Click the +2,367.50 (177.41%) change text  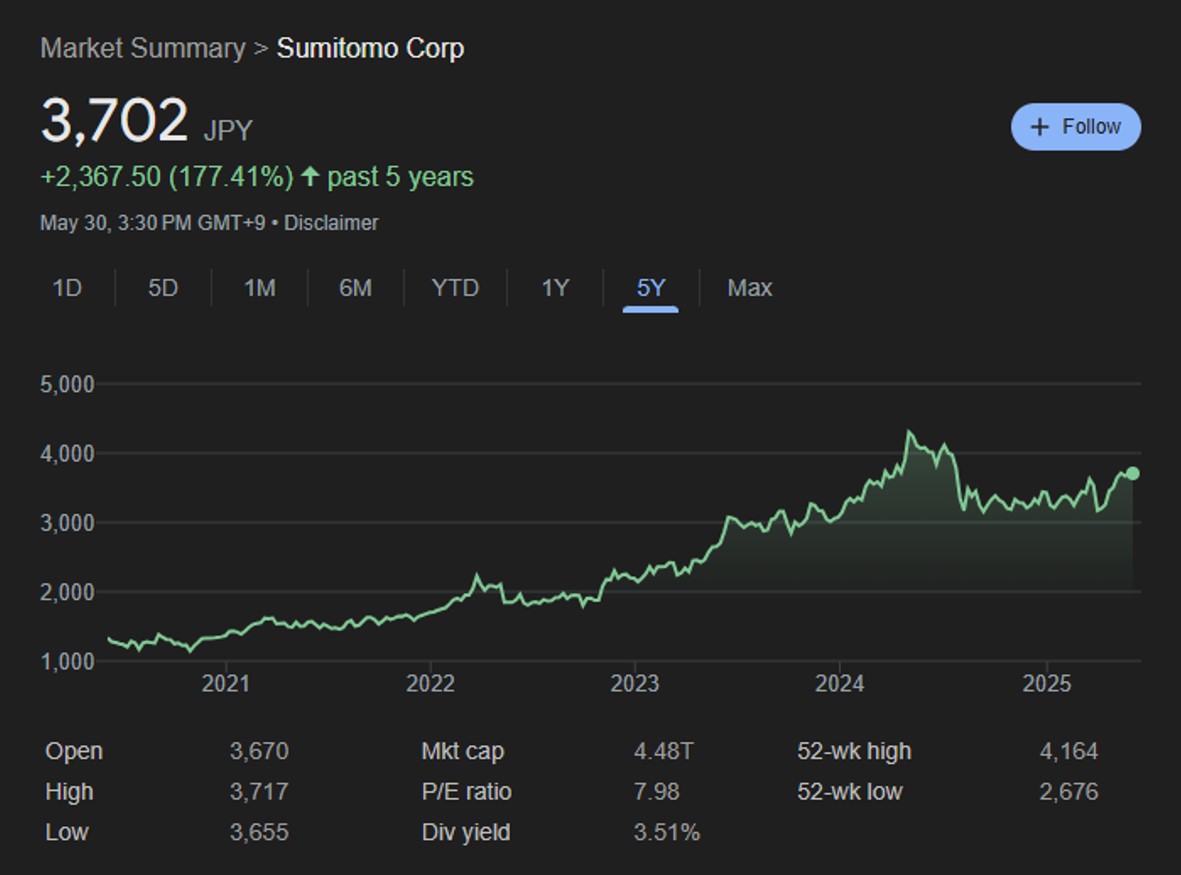(166, 177)
